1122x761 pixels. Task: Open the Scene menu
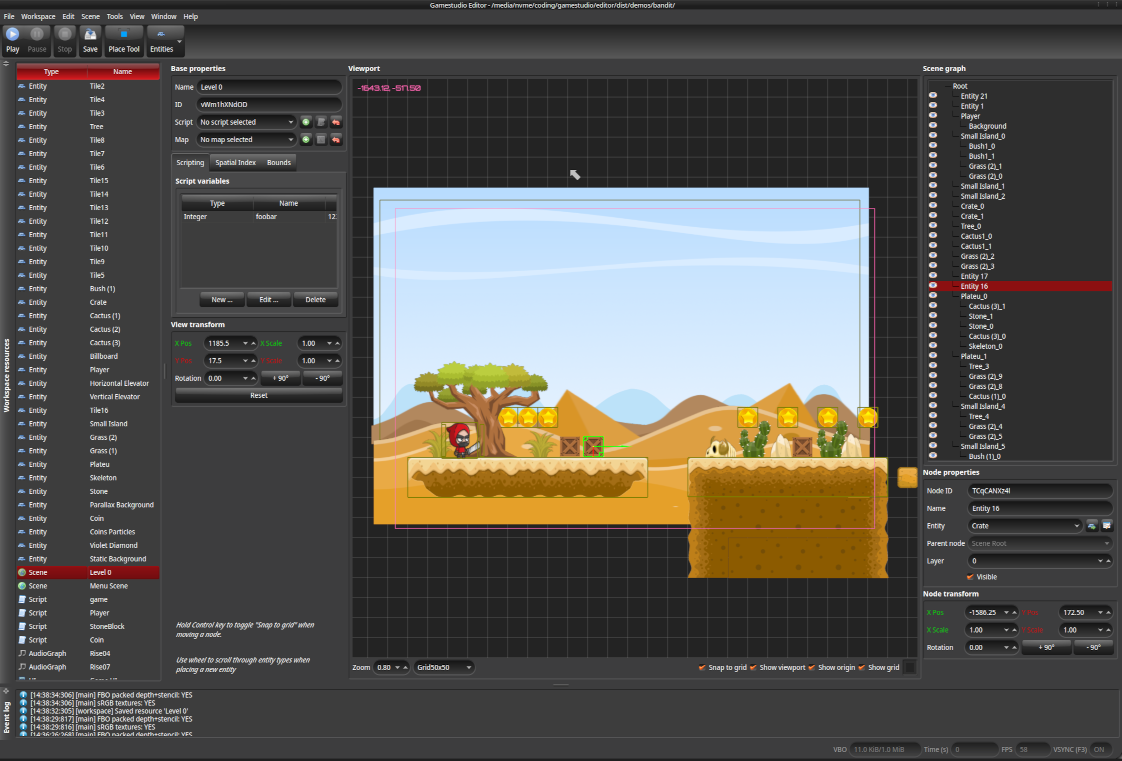point(90,16)
